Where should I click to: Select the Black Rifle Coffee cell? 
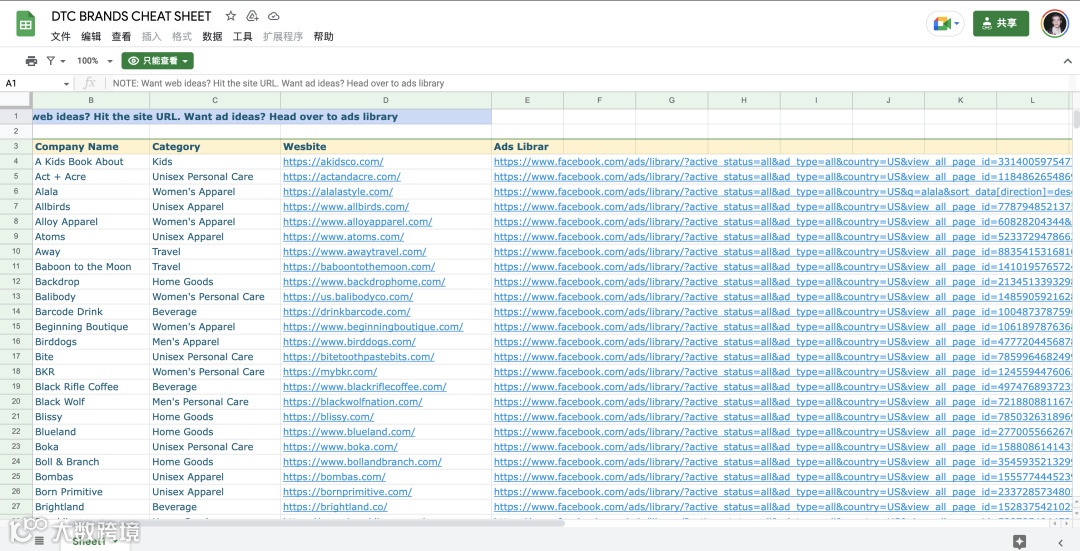91,386
